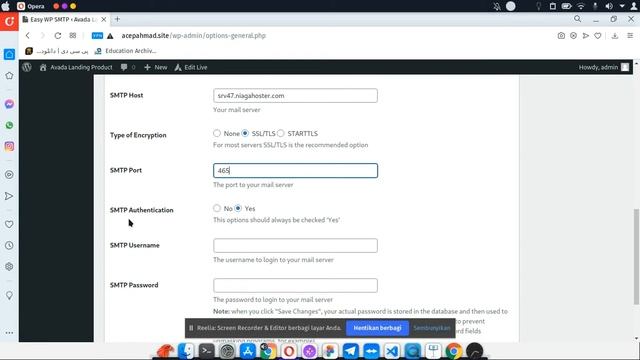This screenshot has height=360, width=640.
Task: Click muted notifications bell icon
Action: [x=497, y=6]
